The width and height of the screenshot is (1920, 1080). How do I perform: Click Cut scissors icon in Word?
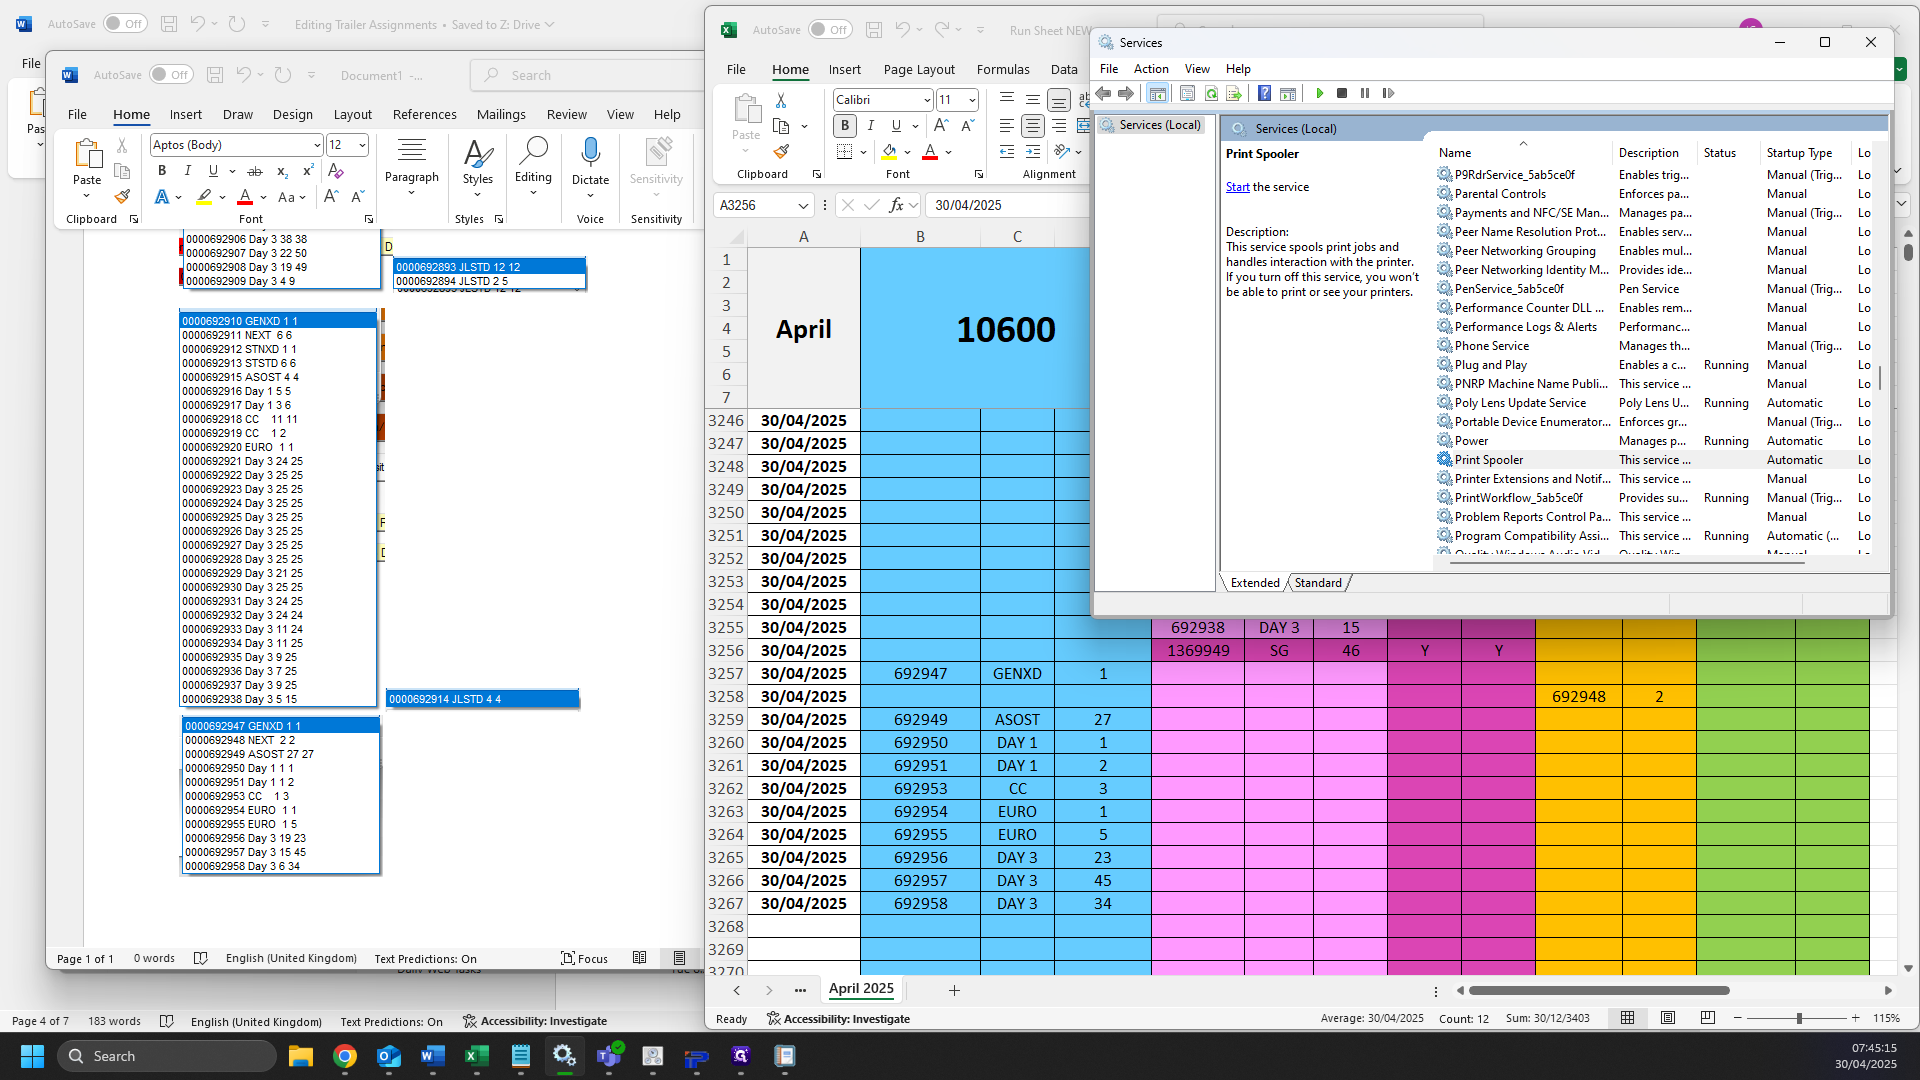pyautogui.click(x=122, y=146)
